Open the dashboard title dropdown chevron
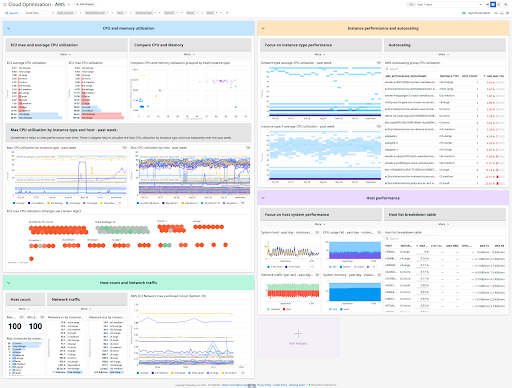This screenshot has height=388, width=512. coord(69,4)
